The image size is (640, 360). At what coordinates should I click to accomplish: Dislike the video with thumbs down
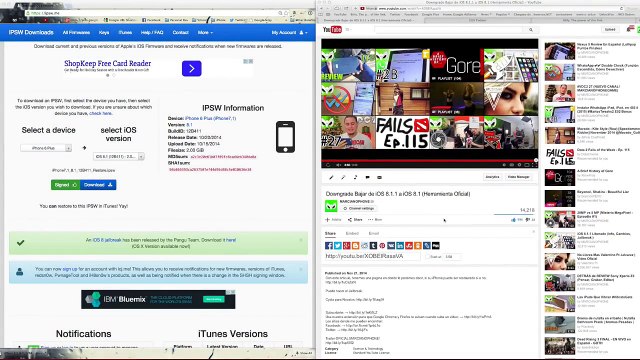(x=528, y=220)
